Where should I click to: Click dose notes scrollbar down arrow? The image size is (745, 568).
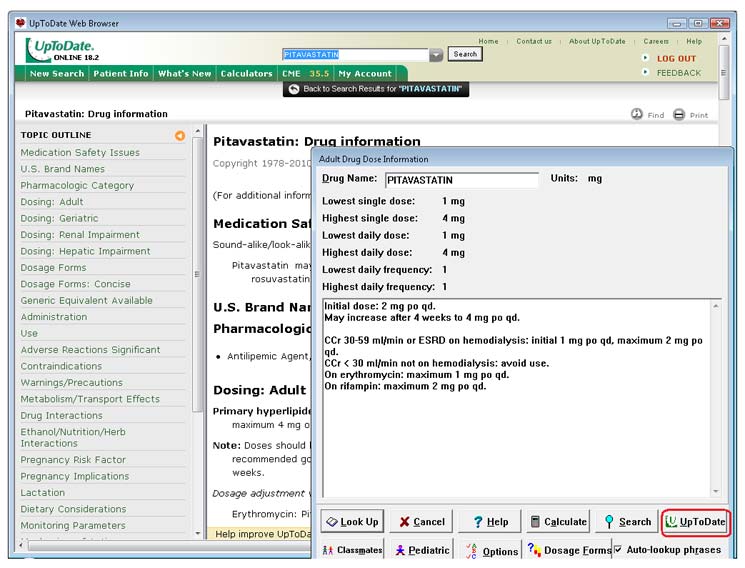[x=716, y=491]
